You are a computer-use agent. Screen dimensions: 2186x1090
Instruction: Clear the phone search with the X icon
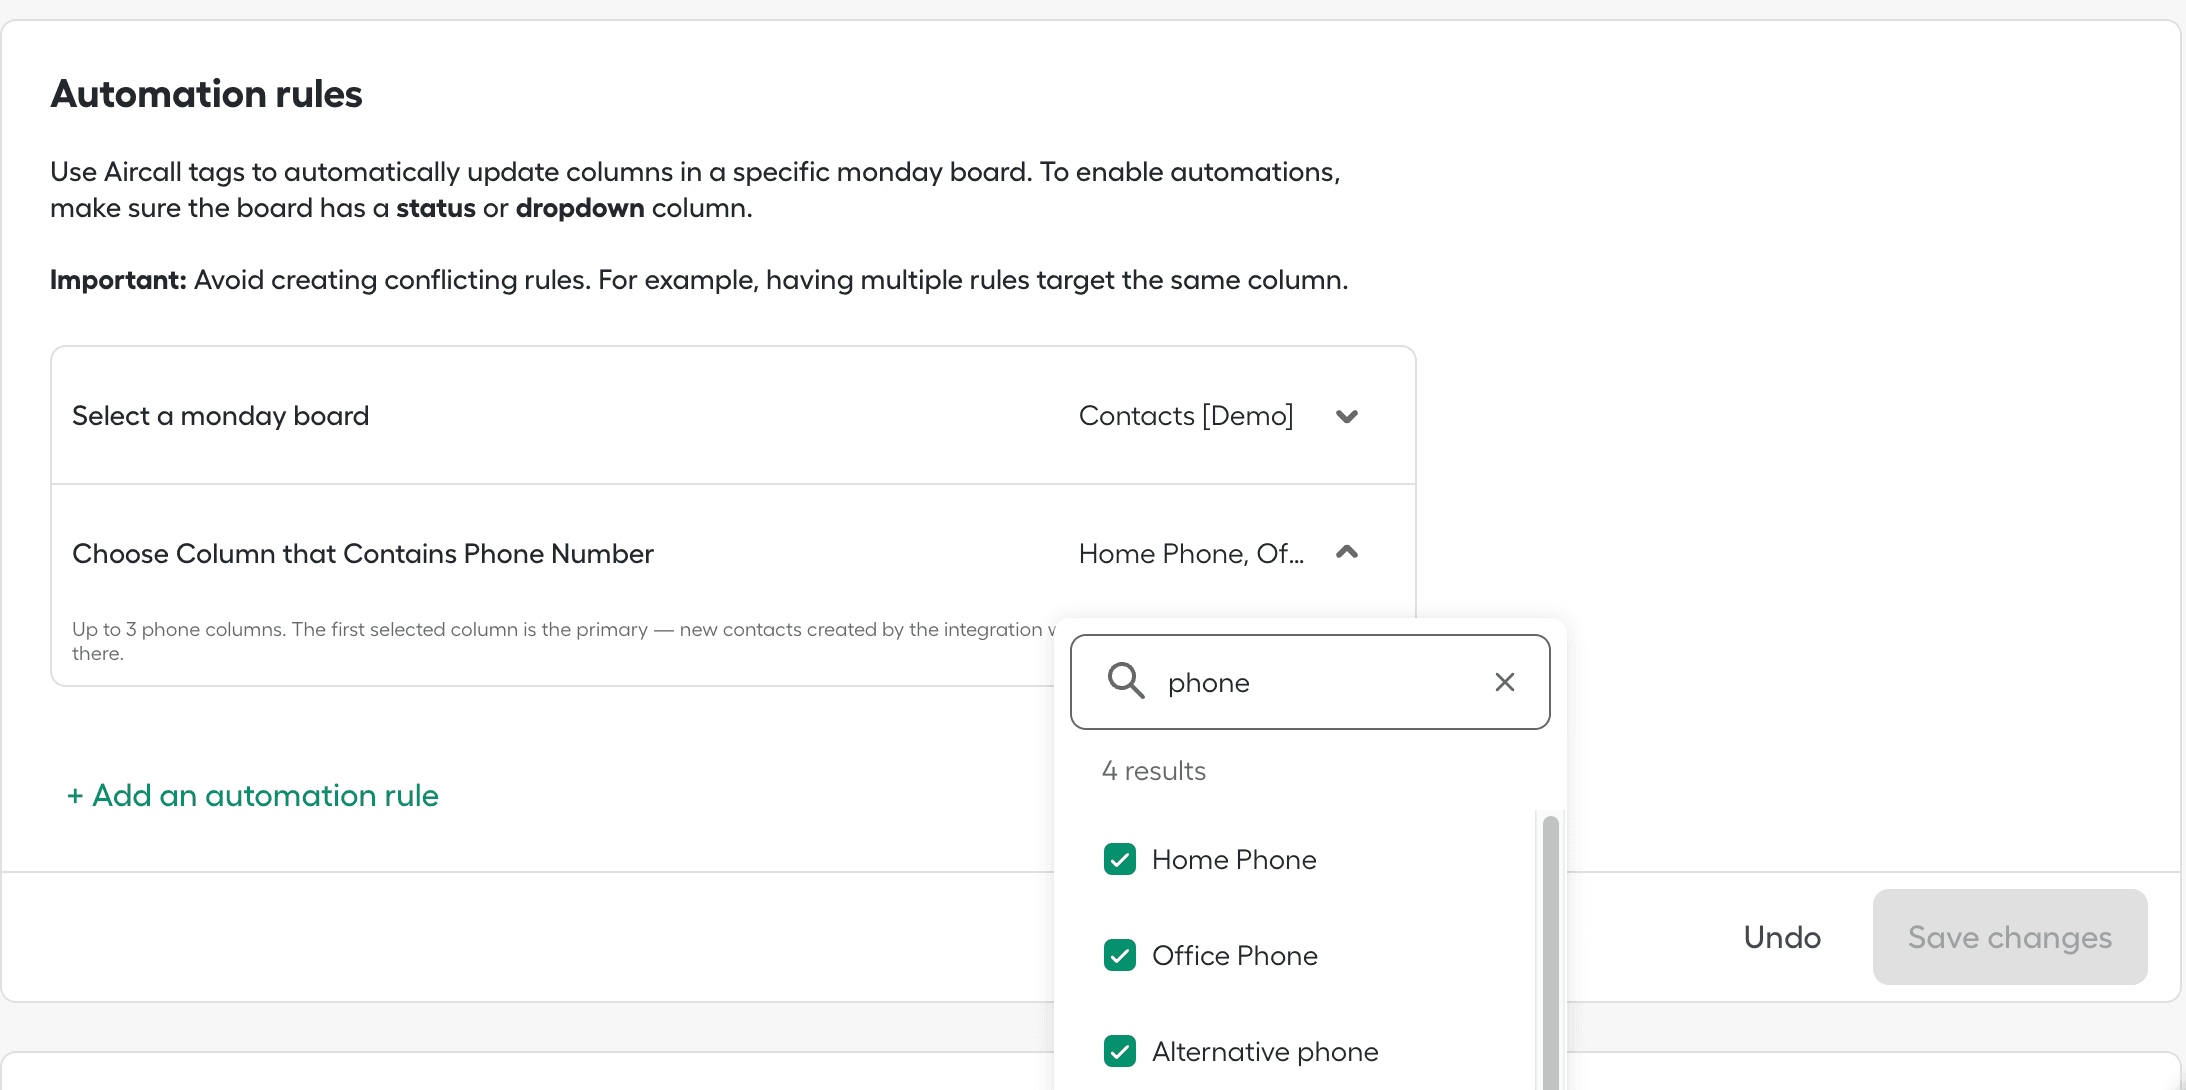[x=1504, y=682]
